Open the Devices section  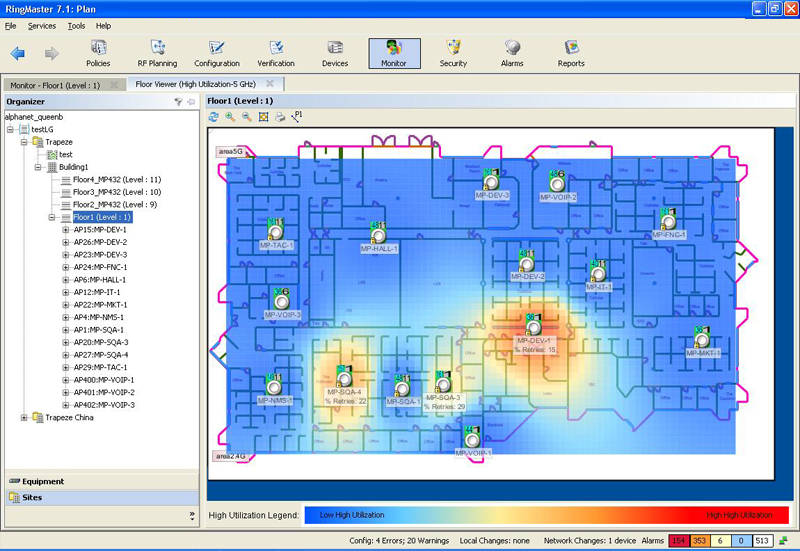[335, 54]
